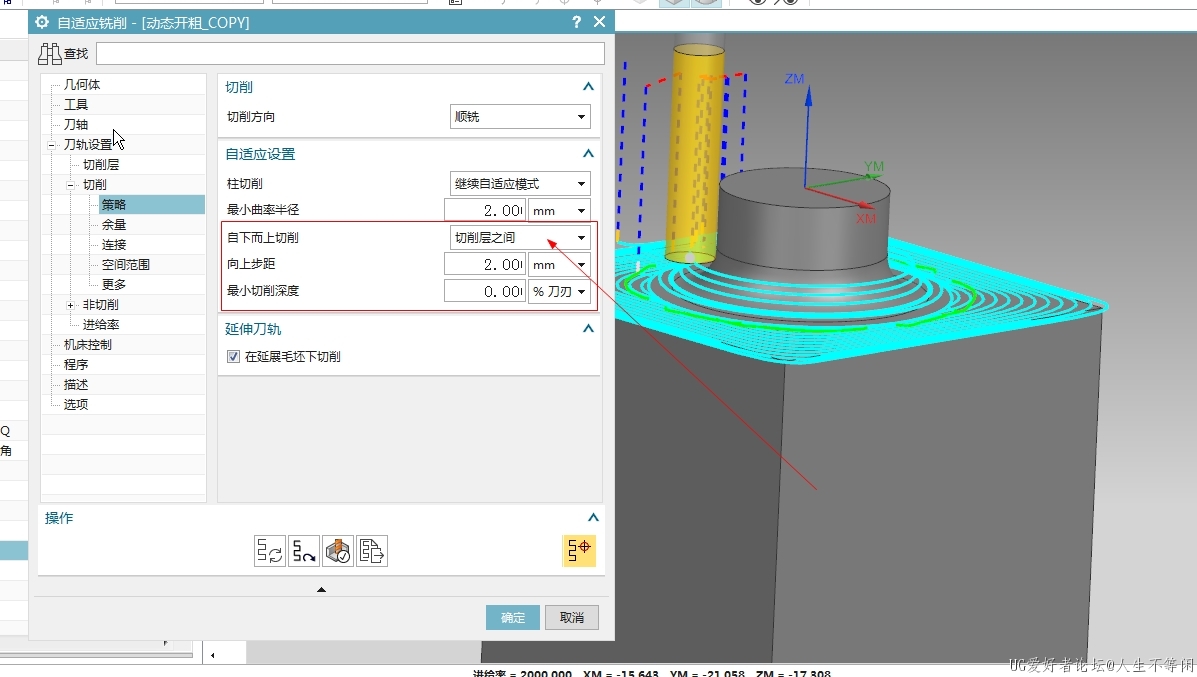Viewport: 1197px width, 677px height.
Task: Click the 确定 button
Action: pos(513,618)
